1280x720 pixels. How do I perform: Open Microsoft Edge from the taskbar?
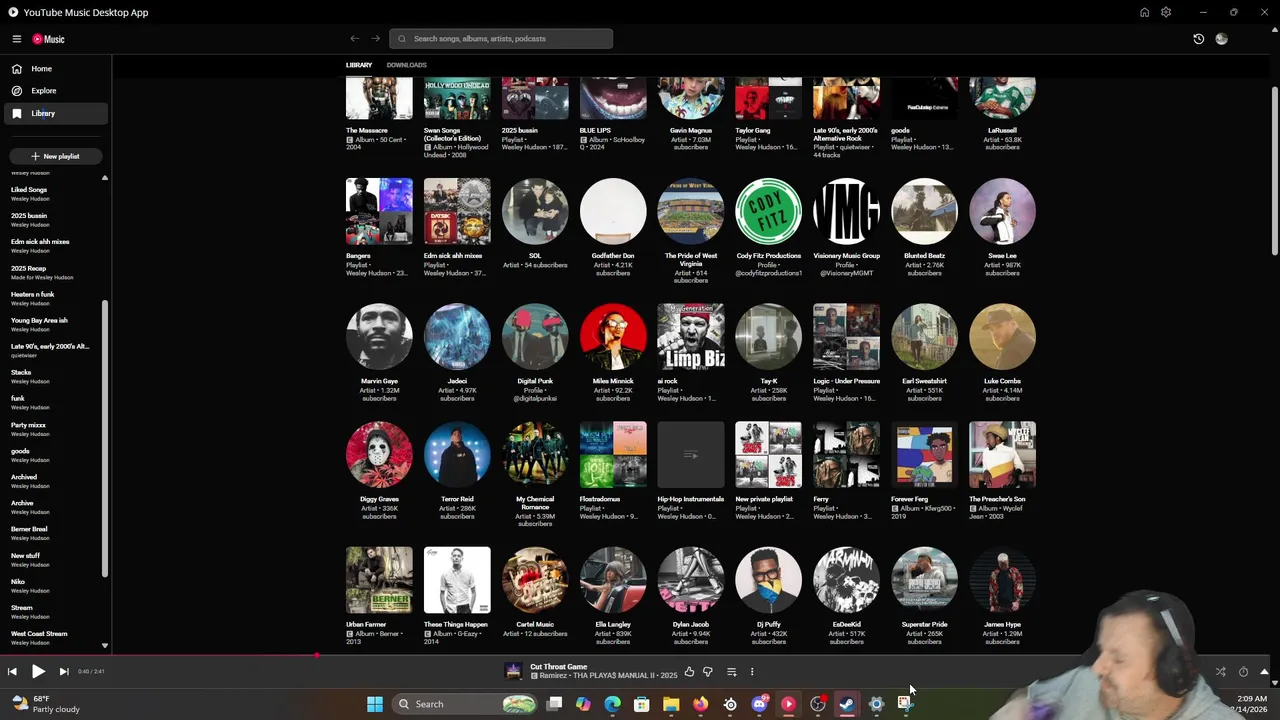[613, 704]
